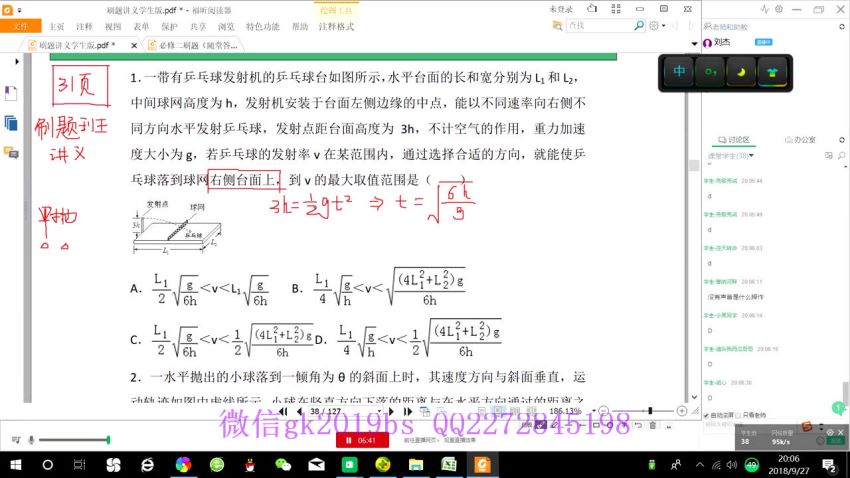The image size is (850, 478).
Task: Open the action center notifications icon
Action: (x=829, y=465)
